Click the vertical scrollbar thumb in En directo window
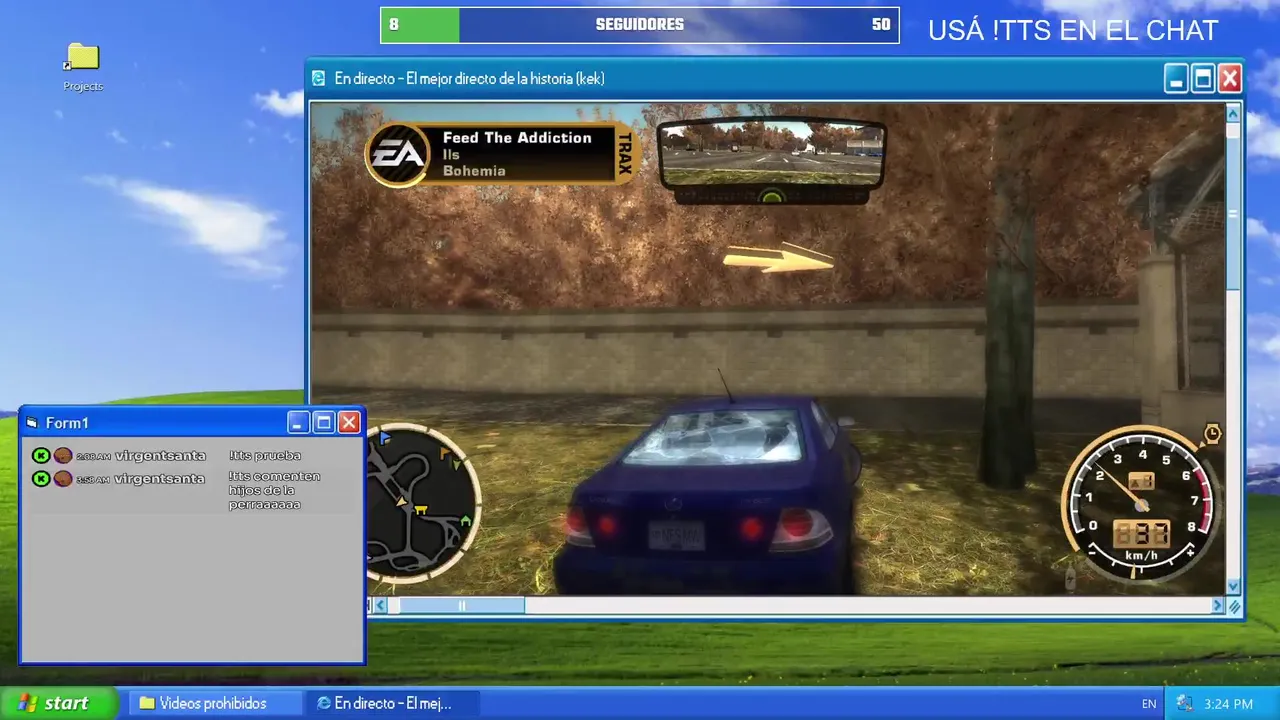 (x=1234, y=213)
